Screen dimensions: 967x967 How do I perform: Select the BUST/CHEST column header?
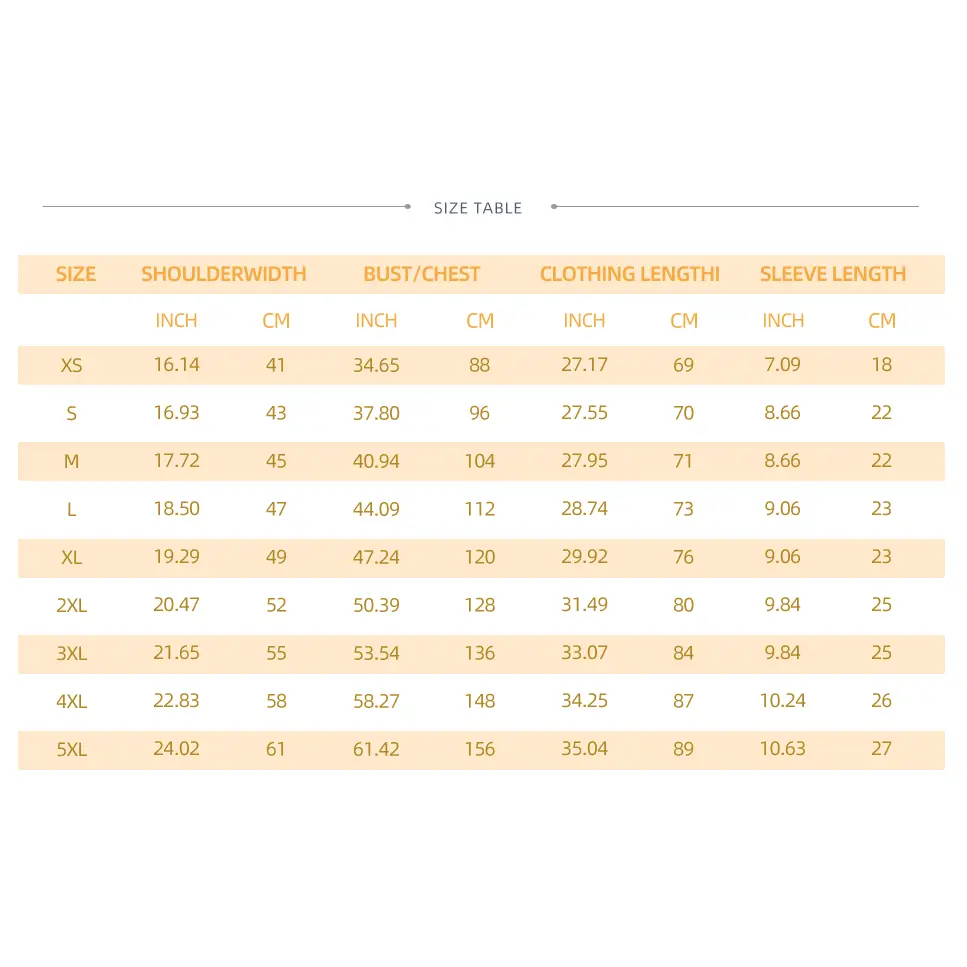tap(421, 274)
